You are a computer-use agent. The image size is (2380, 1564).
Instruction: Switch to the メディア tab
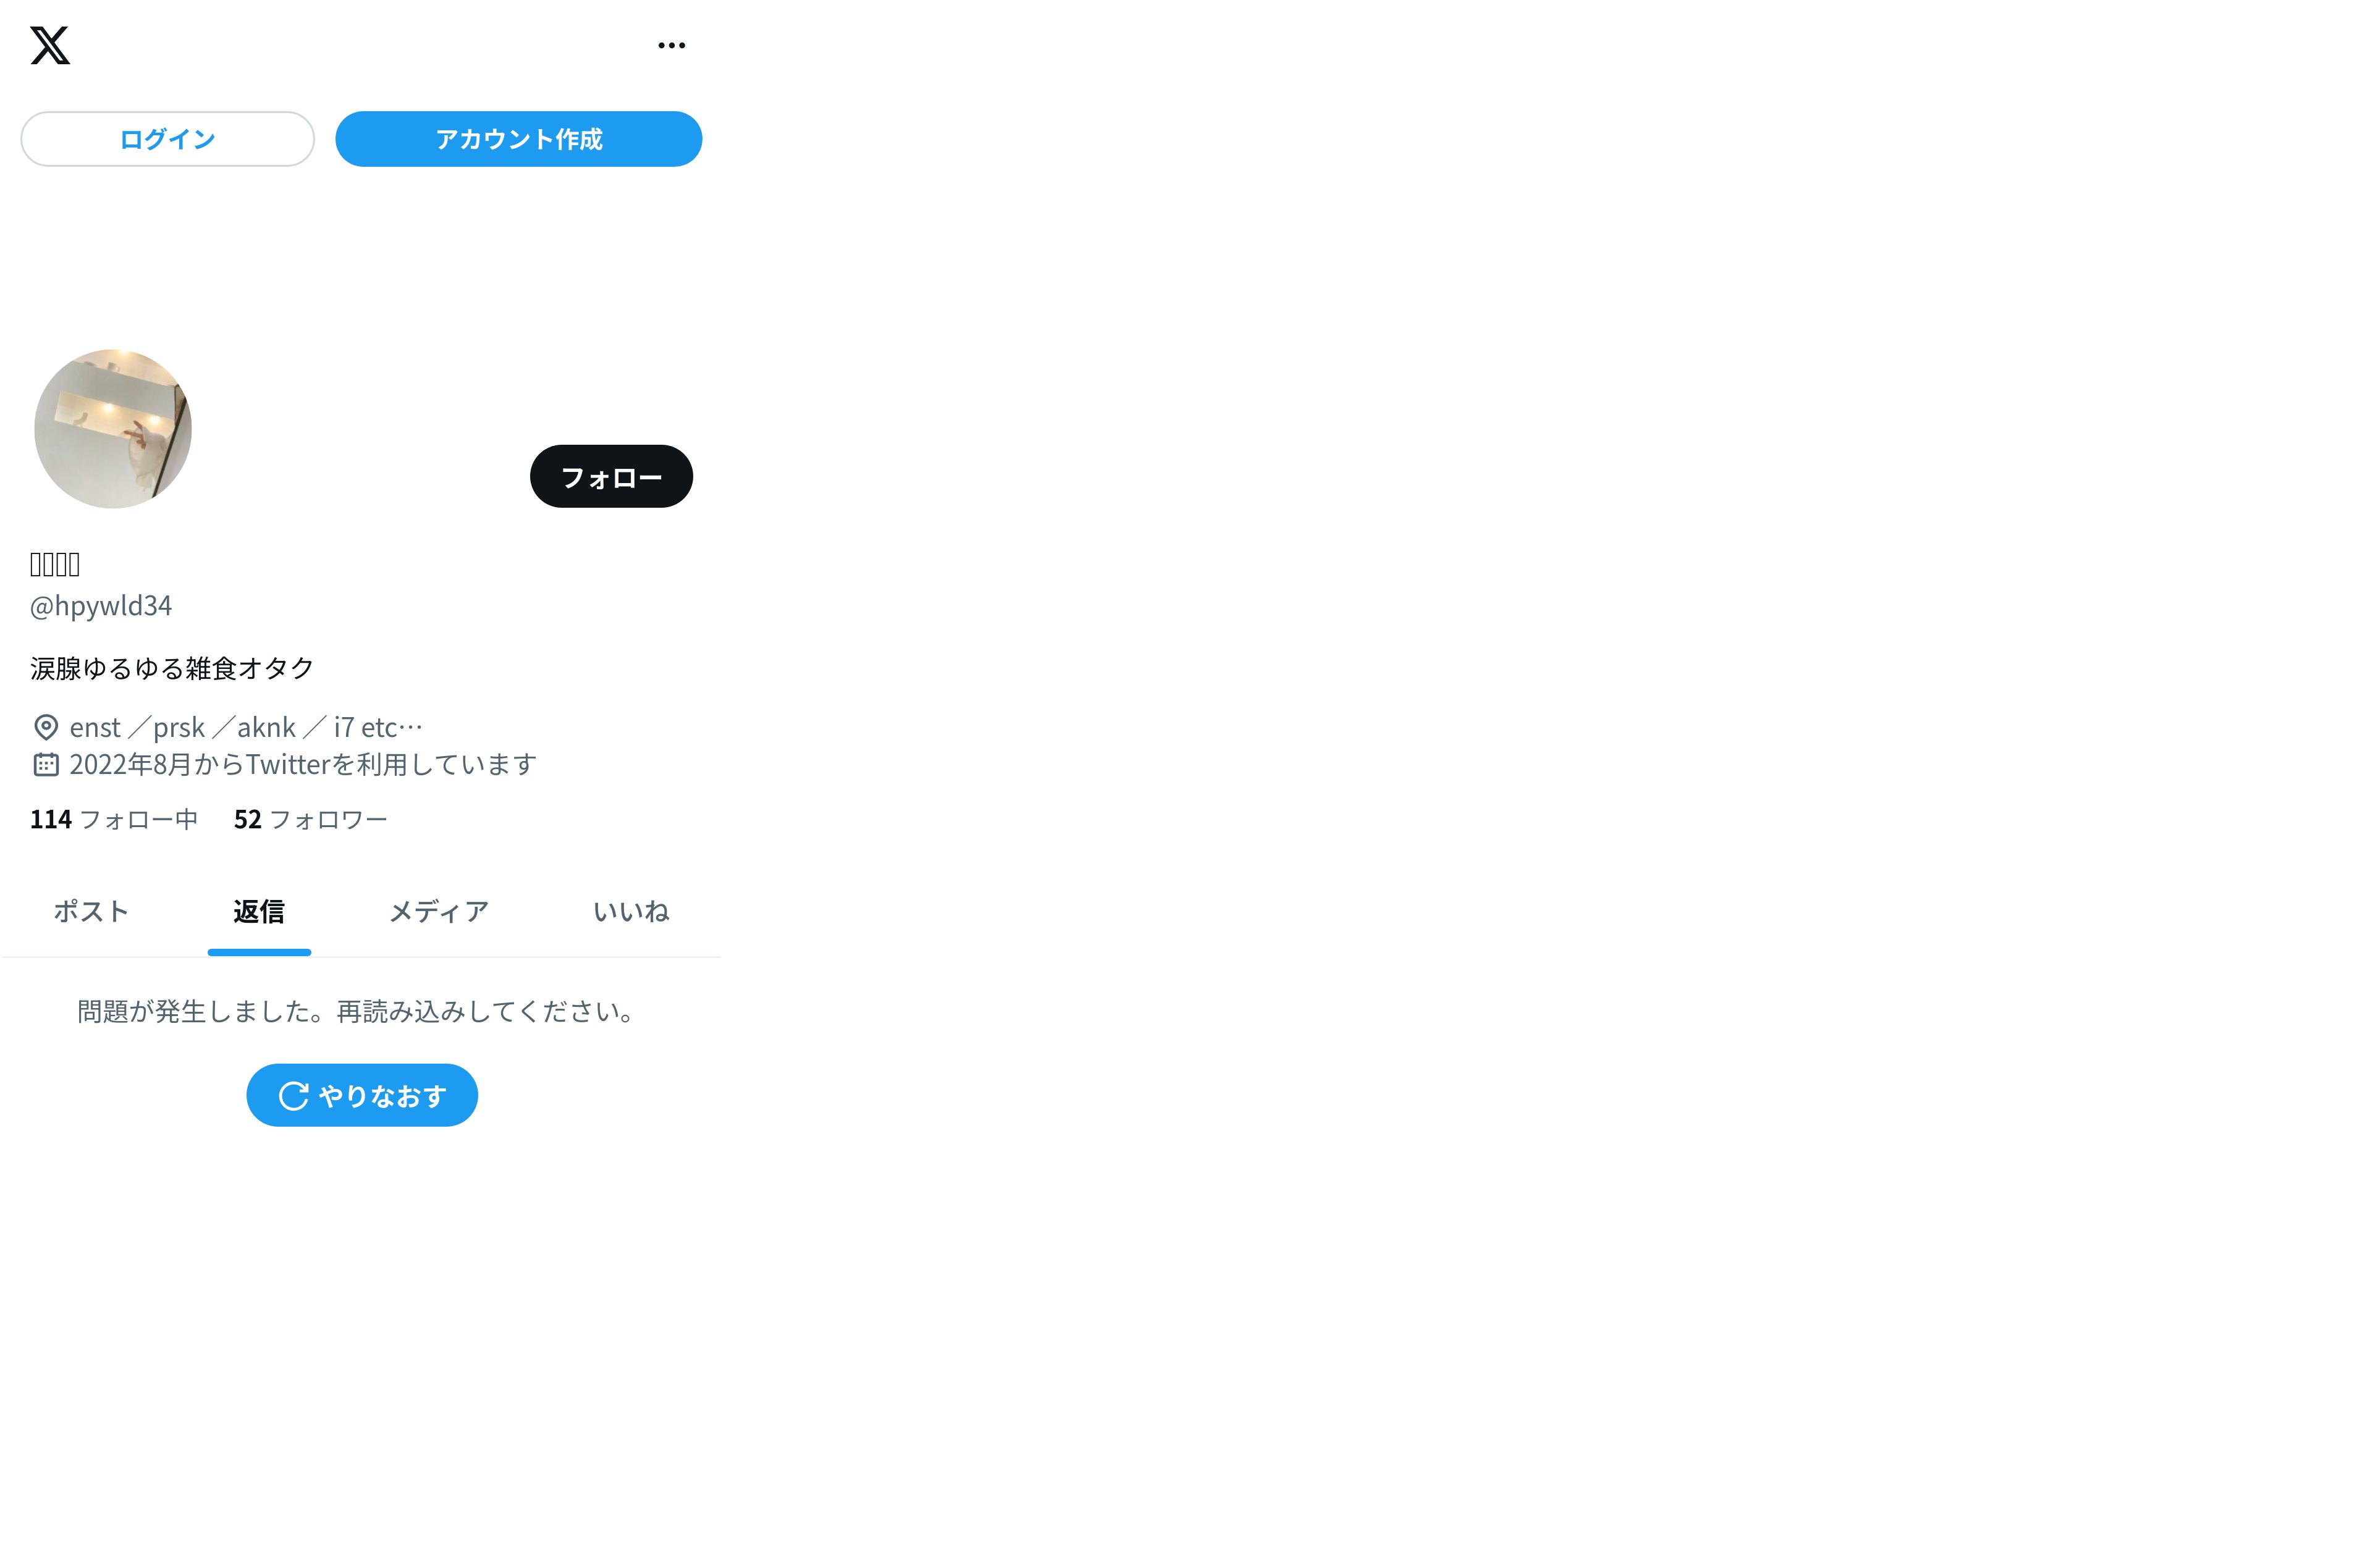(x=439, y=911)
